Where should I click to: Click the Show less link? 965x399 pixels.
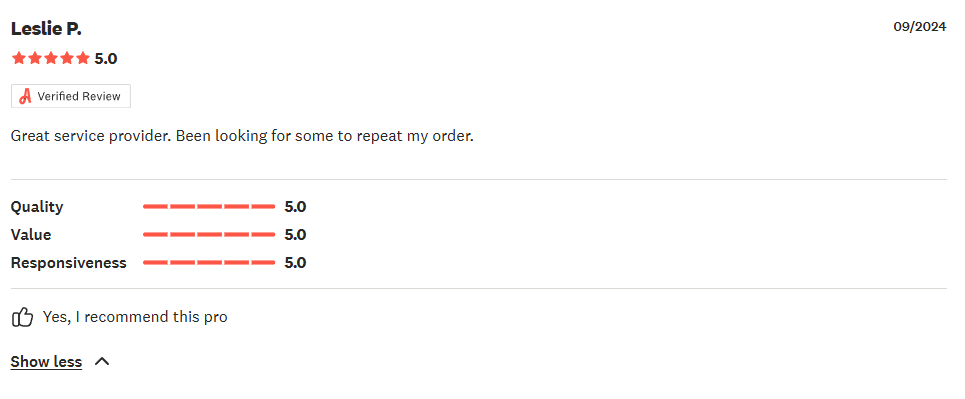tap(46, 361)
